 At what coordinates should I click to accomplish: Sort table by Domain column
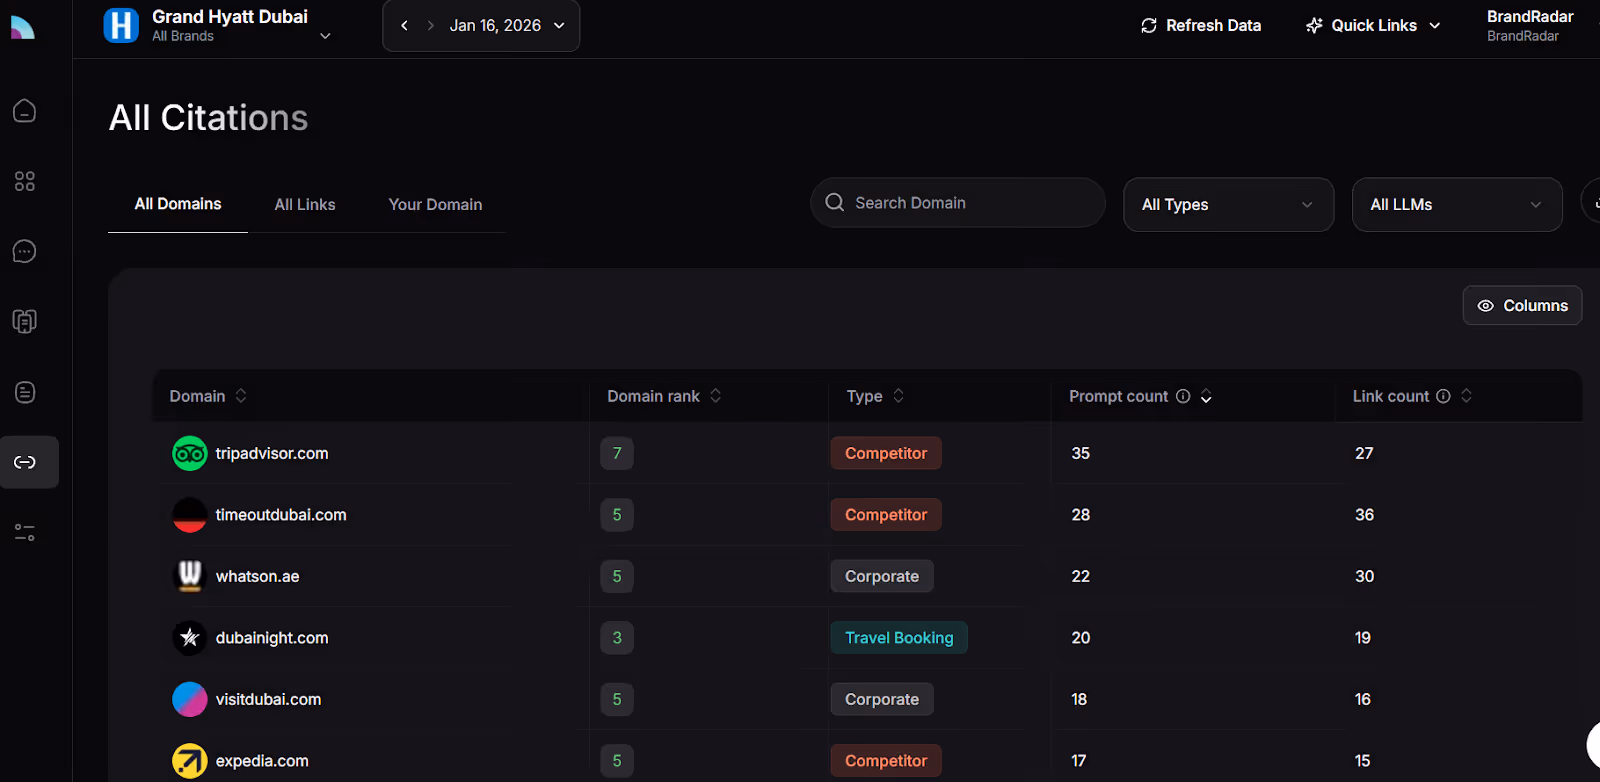click(241, 396)
